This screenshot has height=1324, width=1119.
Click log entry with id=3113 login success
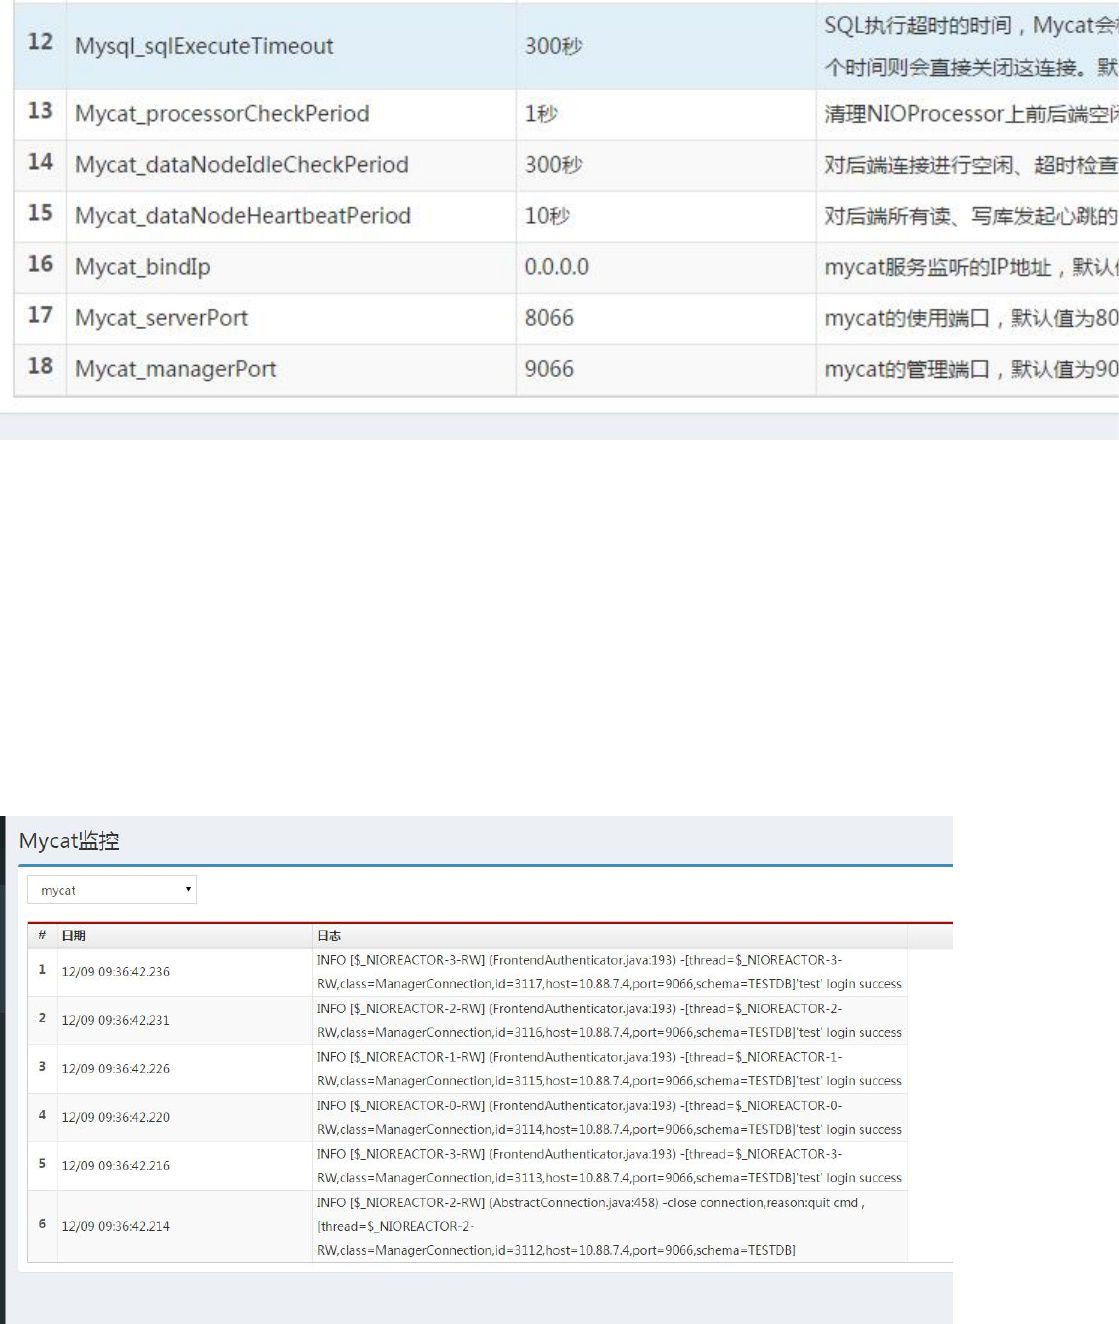pyautogui.click(x=609, y=1166)
